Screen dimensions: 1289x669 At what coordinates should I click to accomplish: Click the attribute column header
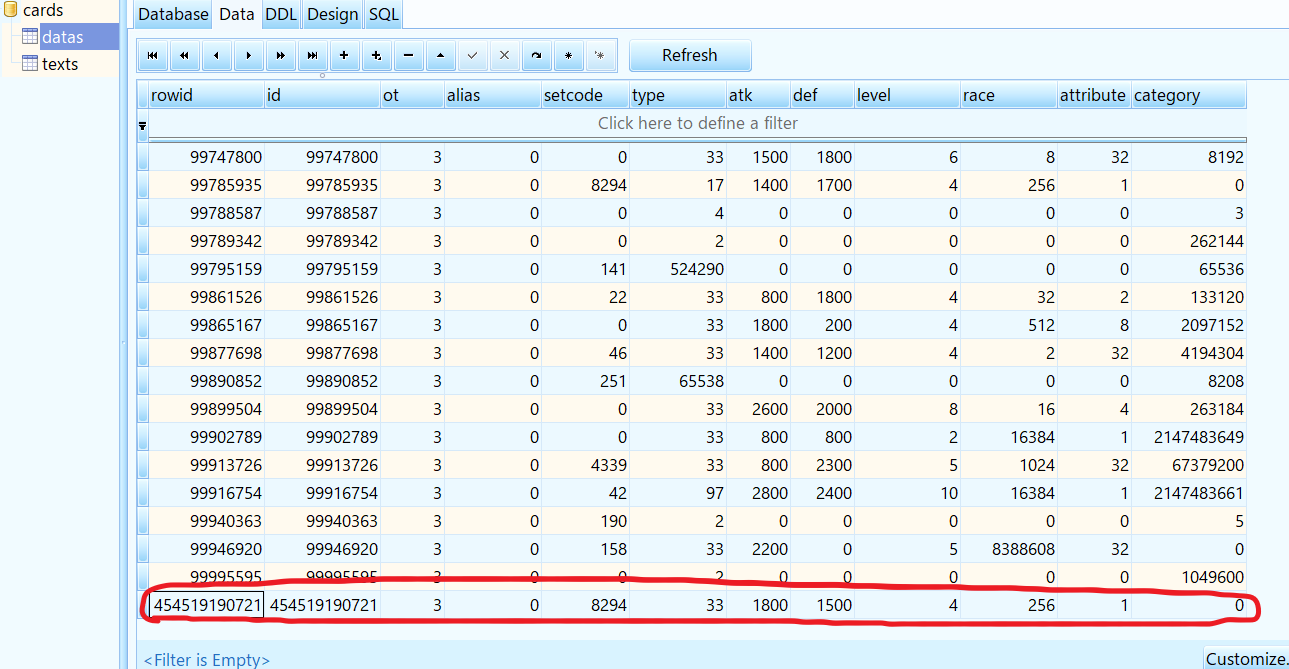pos(1094,95)
